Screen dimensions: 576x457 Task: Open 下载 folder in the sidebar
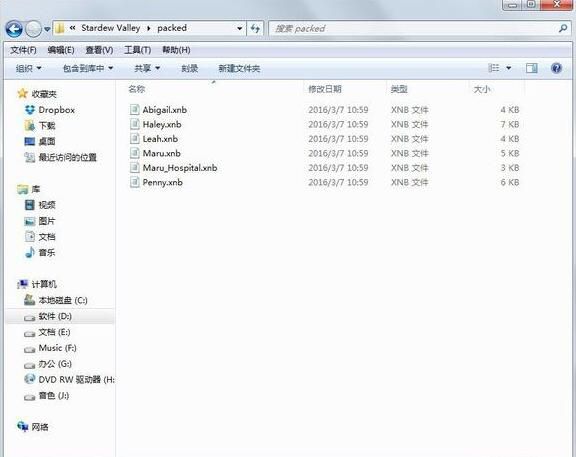[x=47, y=126]
